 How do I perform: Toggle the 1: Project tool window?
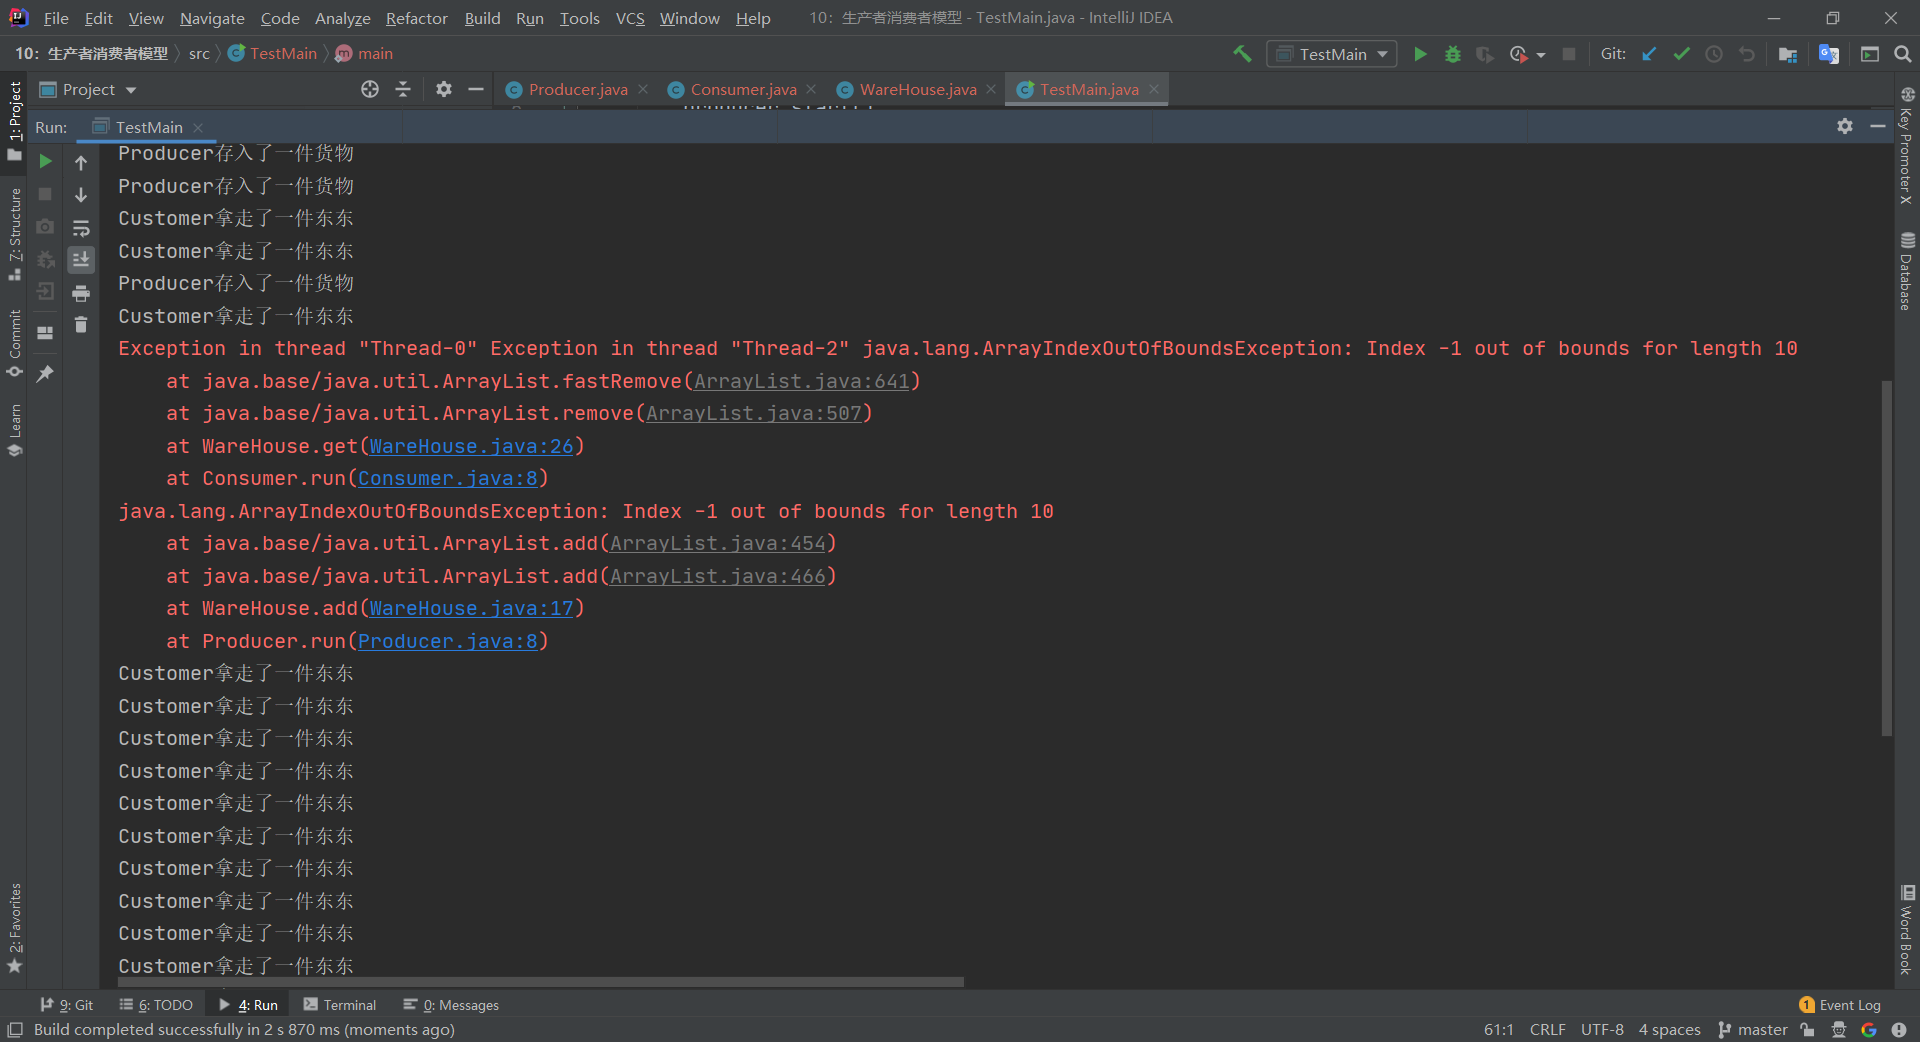click(x=14, y=120)
